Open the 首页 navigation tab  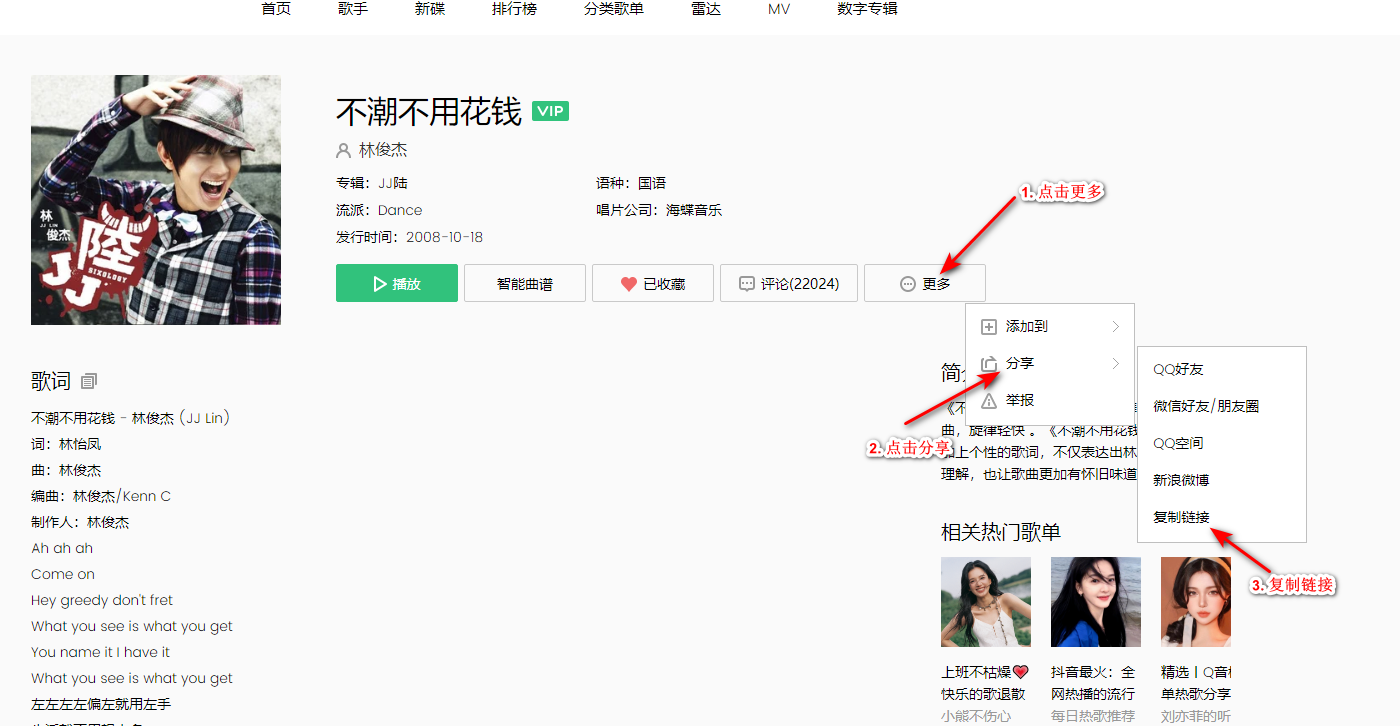[x=276, y=9]
